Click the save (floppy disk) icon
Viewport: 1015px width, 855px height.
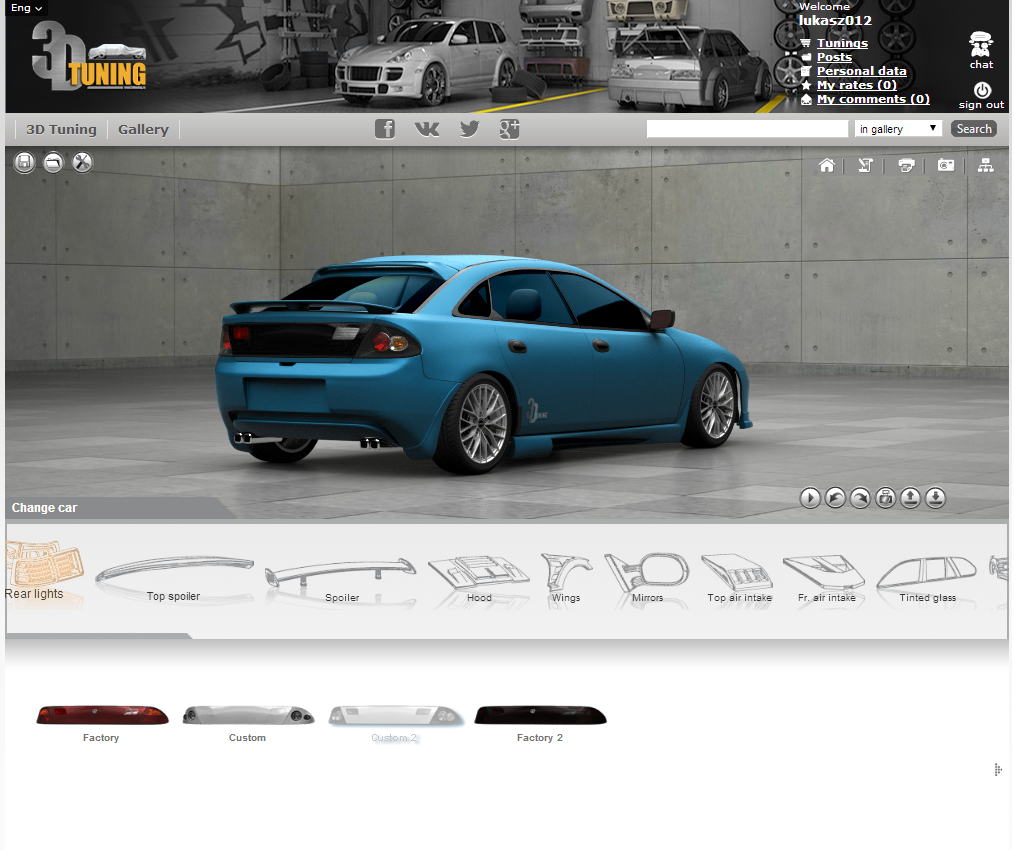click(x=25, y=162)
